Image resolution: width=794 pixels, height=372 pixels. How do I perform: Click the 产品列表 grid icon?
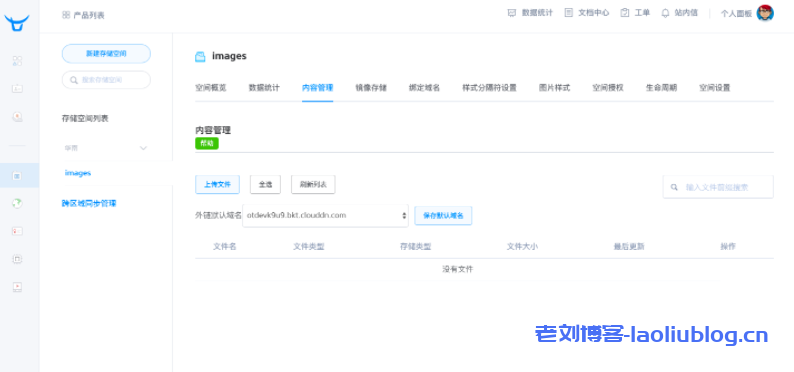(x=66, y=15)
